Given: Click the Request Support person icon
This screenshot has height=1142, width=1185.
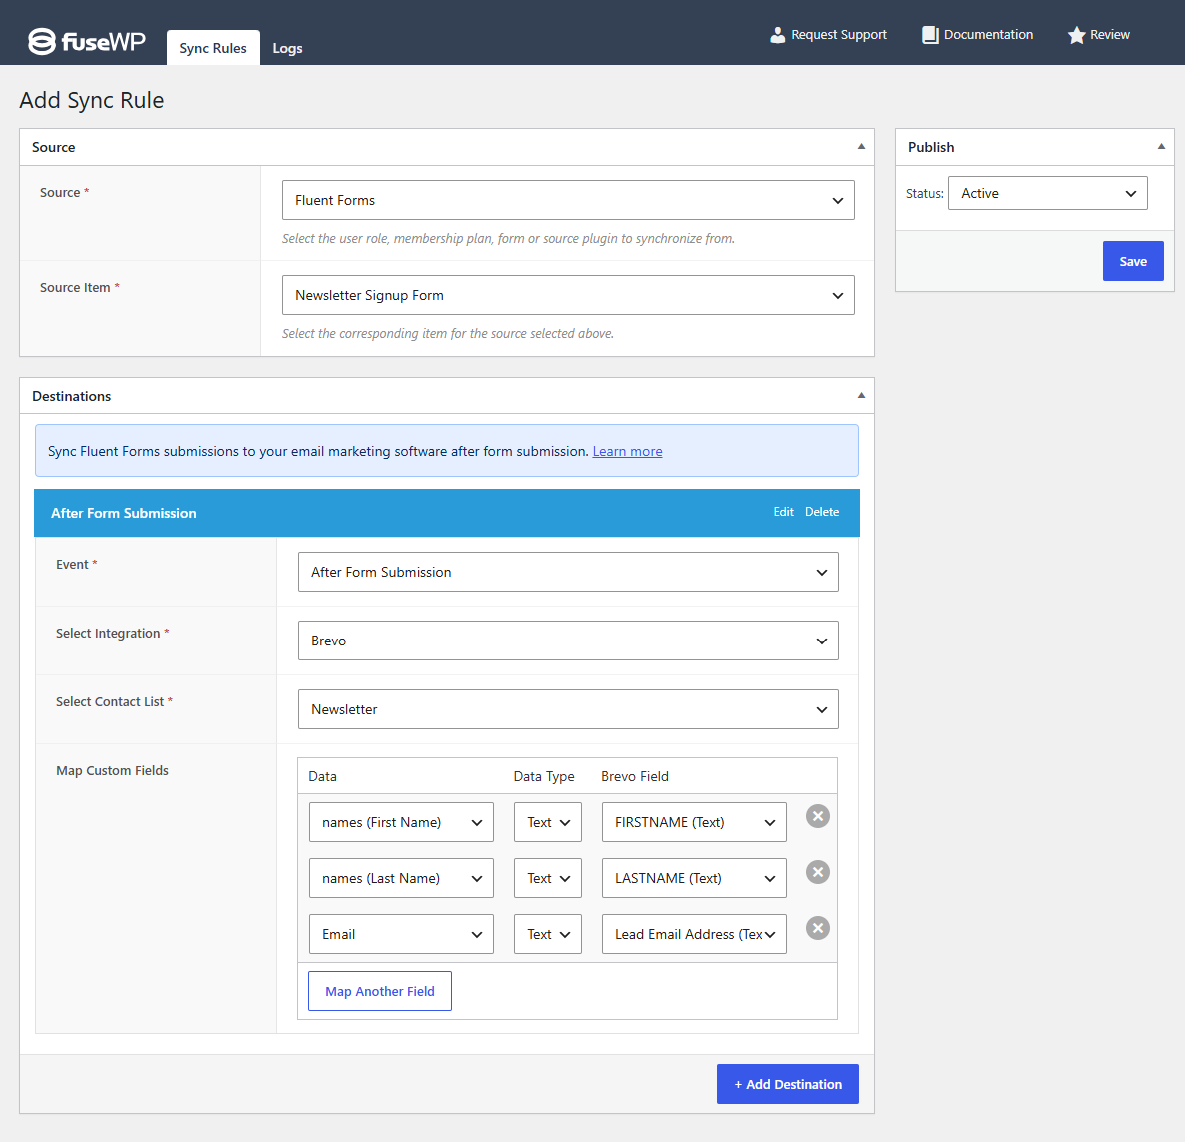Looking at the screenshot, I should coord(778,35).
